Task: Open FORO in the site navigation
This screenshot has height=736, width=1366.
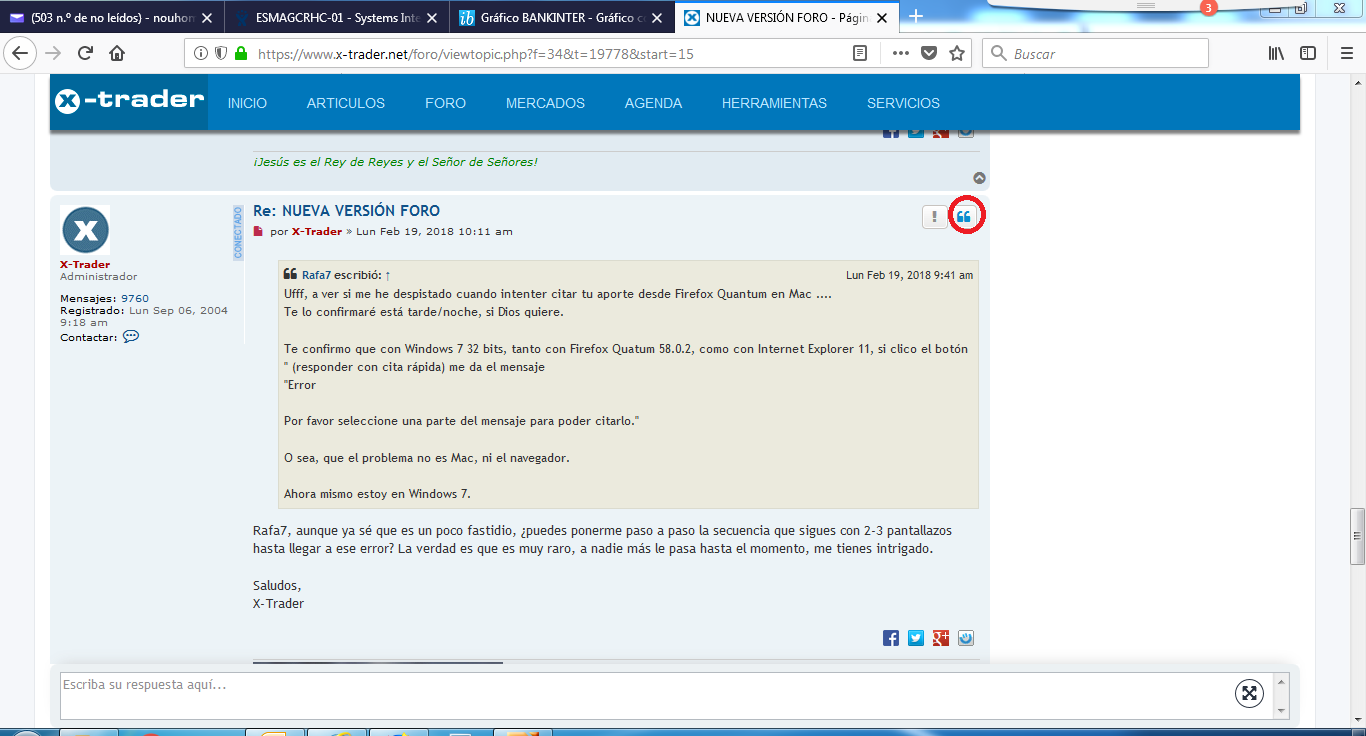Action: [x=445, y=103]
